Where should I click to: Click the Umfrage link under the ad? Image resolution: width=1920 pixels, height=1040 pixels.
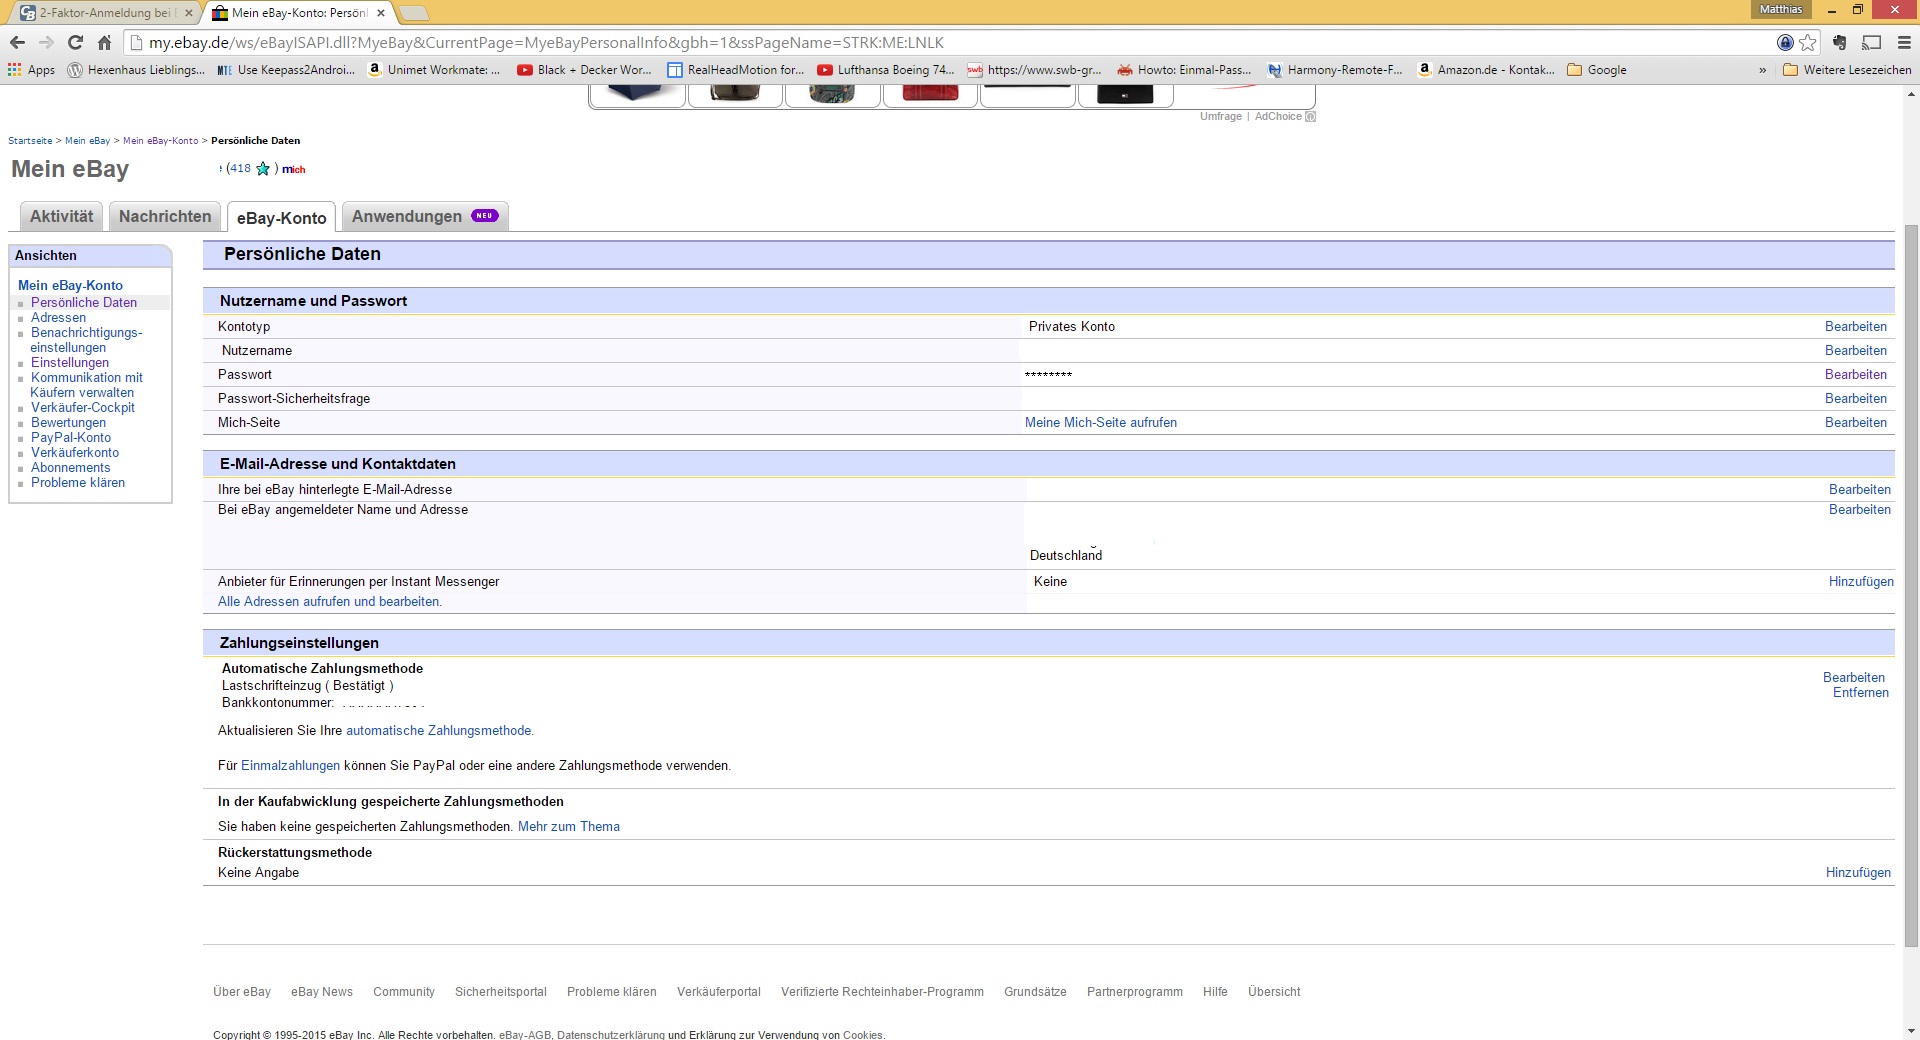pyautogui.click(x=1220, y=116)
